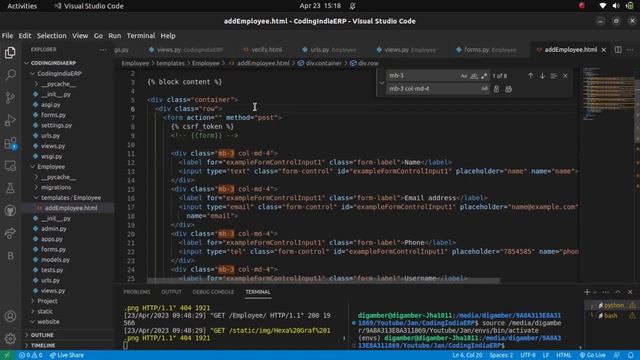Click the Replace single match icon
Screen dimensions: 640x360
coord(496,89)
